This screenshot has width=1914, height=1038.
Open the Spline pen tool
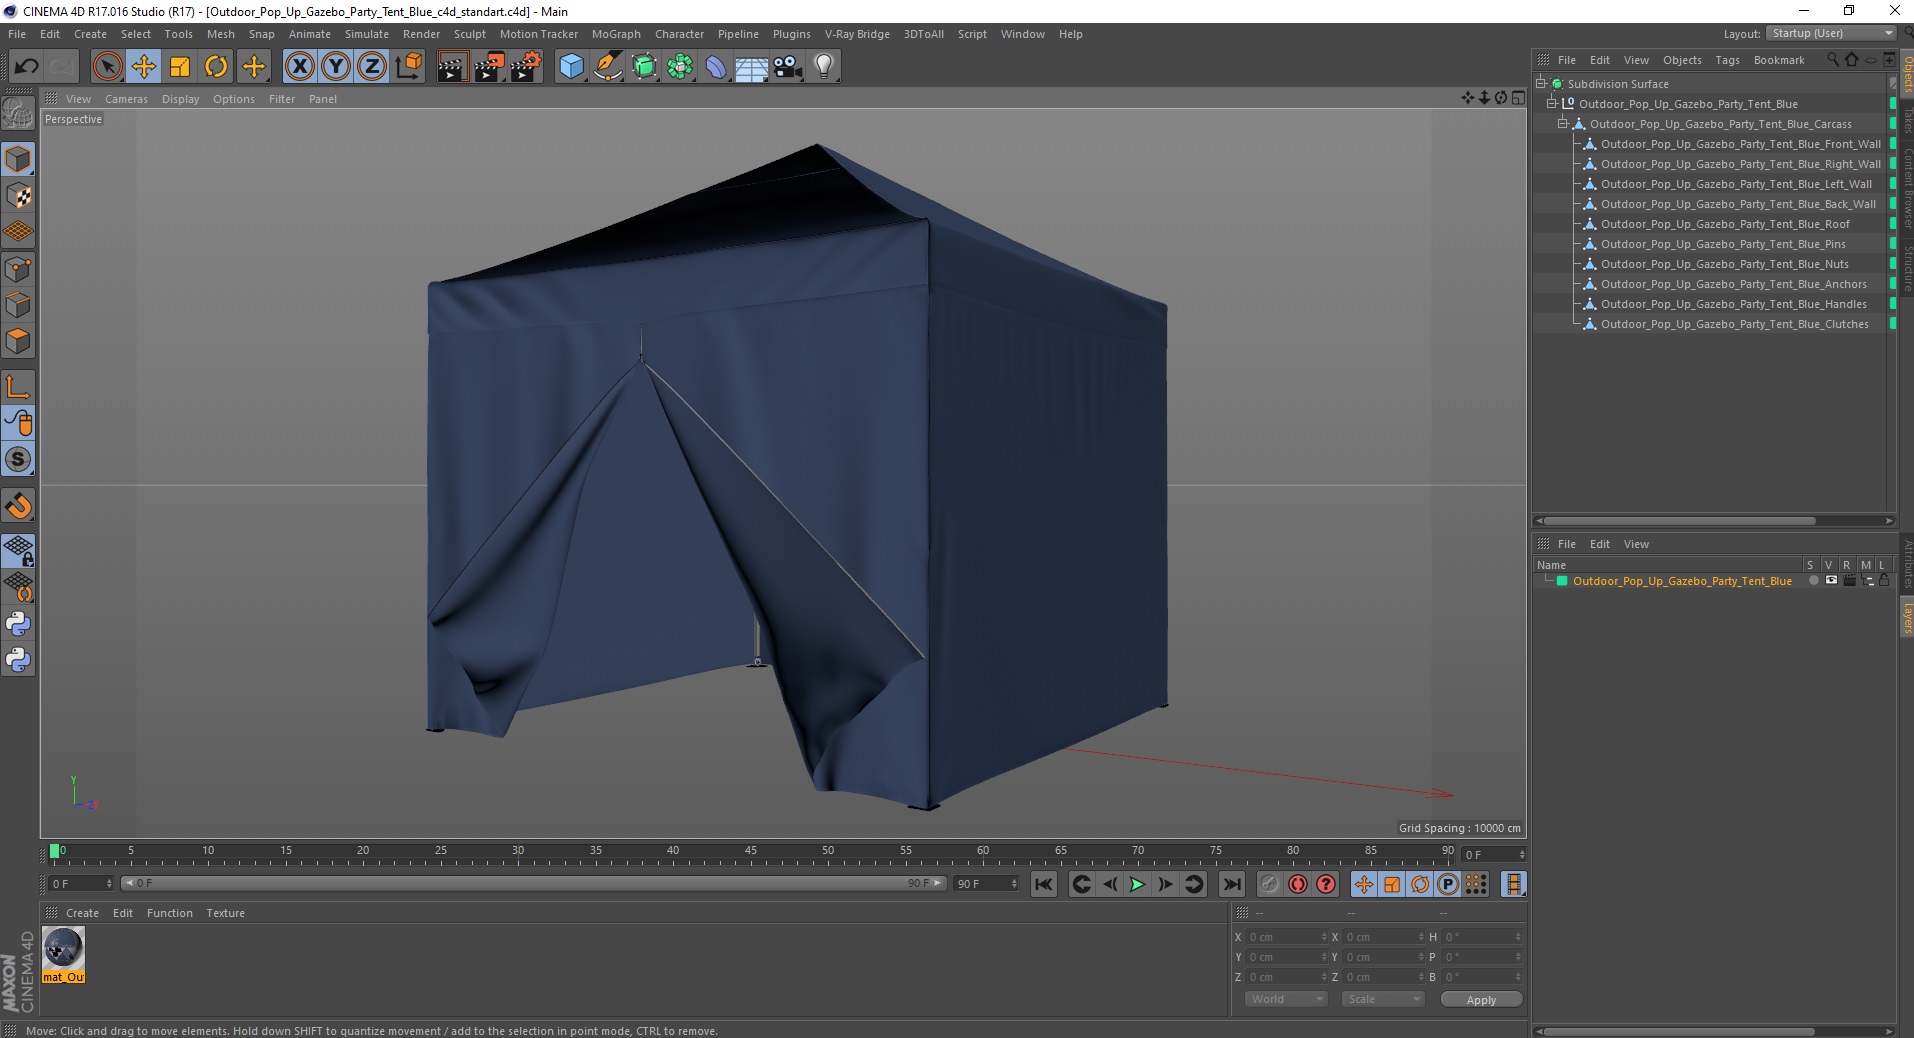pyautogui.click(x=607, y=67)
